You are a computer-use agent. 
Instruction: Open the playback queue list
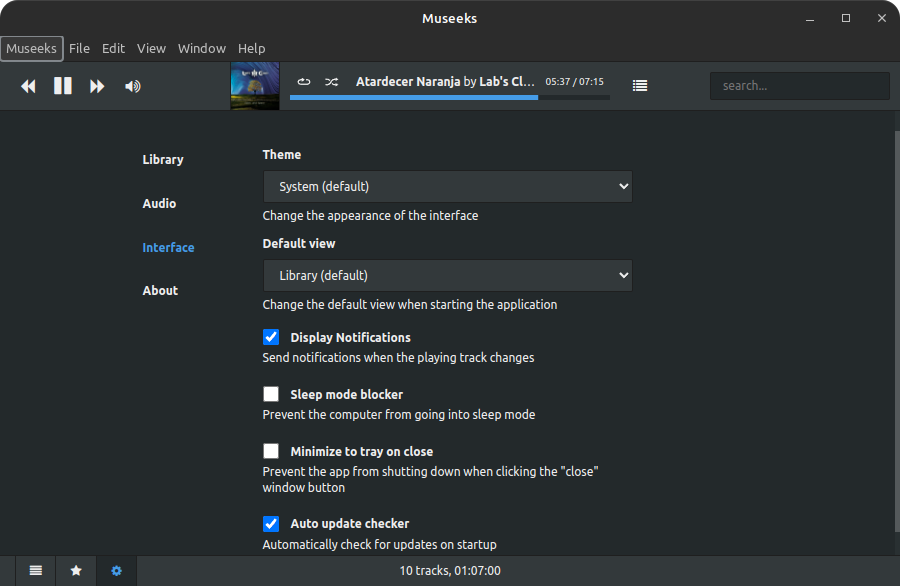(x=640, y=86)
